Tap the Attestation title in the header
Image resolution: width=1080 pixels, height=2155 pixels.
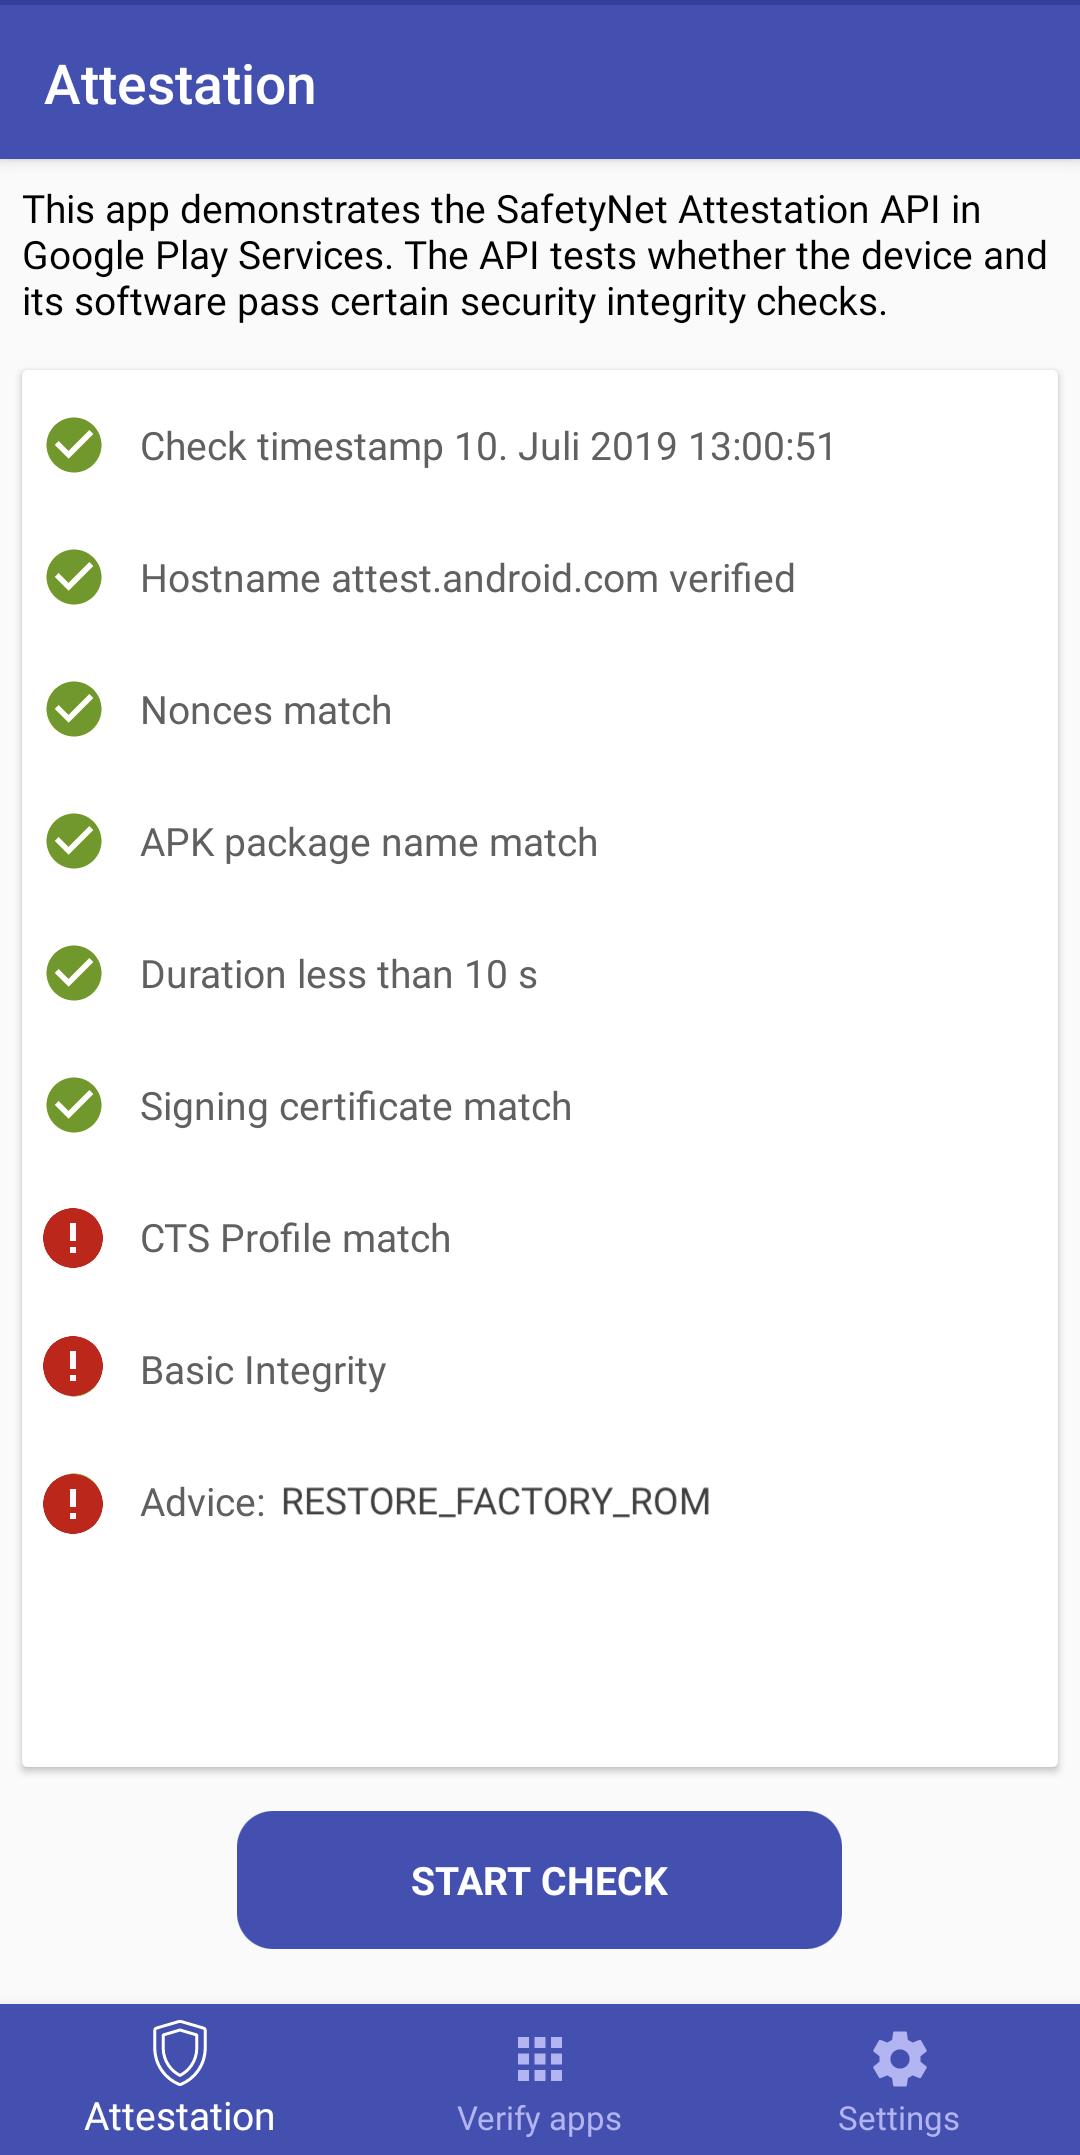click(x=180, y=85)
